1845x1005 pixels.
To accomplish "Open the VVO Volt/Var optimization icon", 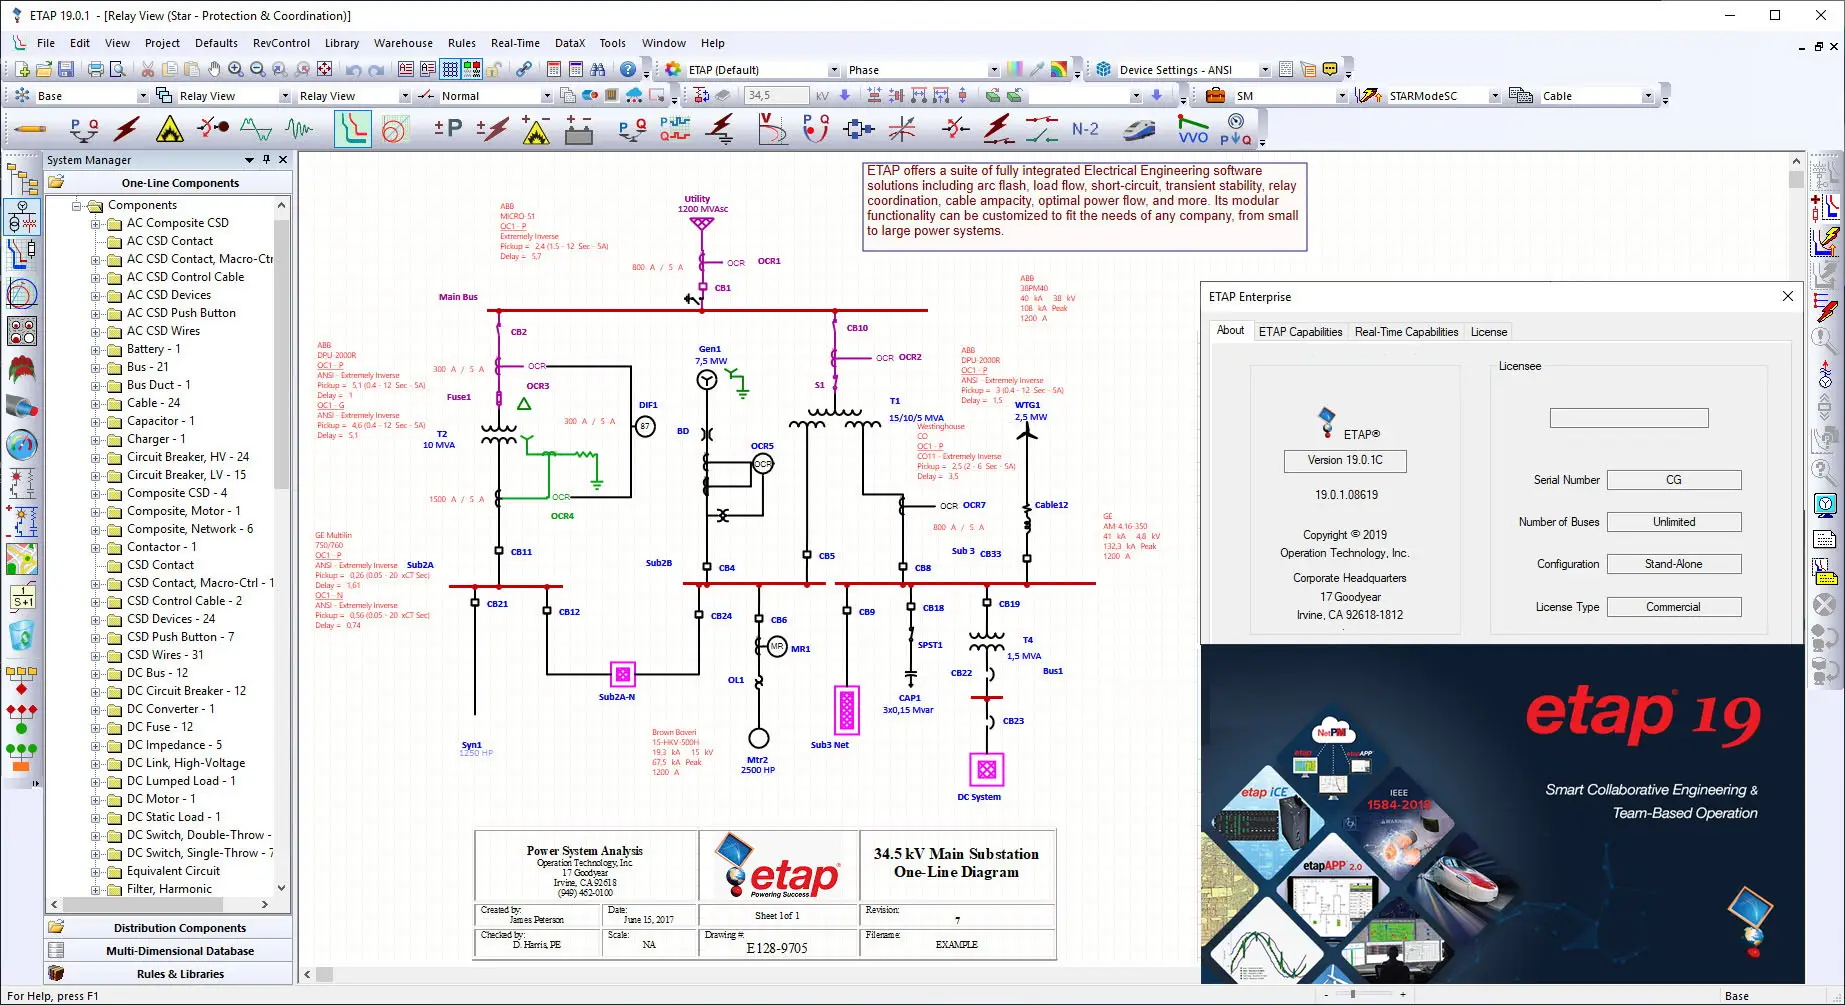I will pos(1193,129).
